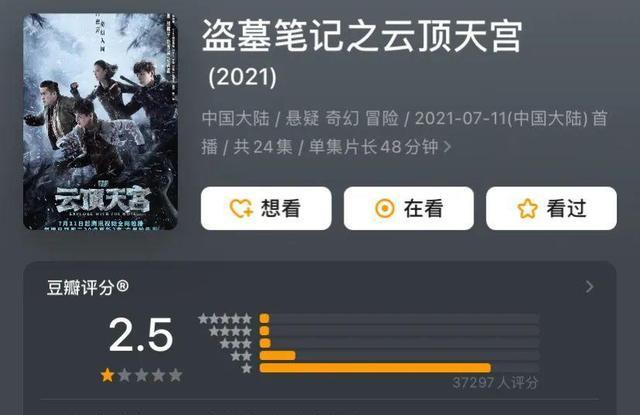Screen dimensions: 640x415
Task: Click the single-star row icon in histogram
Action: pos(247,368)
